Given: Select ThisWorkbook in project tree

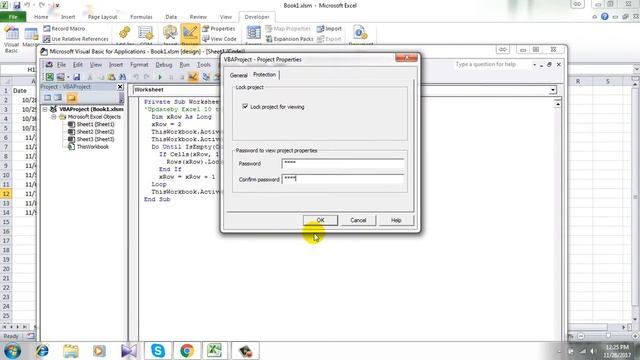Looking at the screenshot, I should tap(93, 147).
